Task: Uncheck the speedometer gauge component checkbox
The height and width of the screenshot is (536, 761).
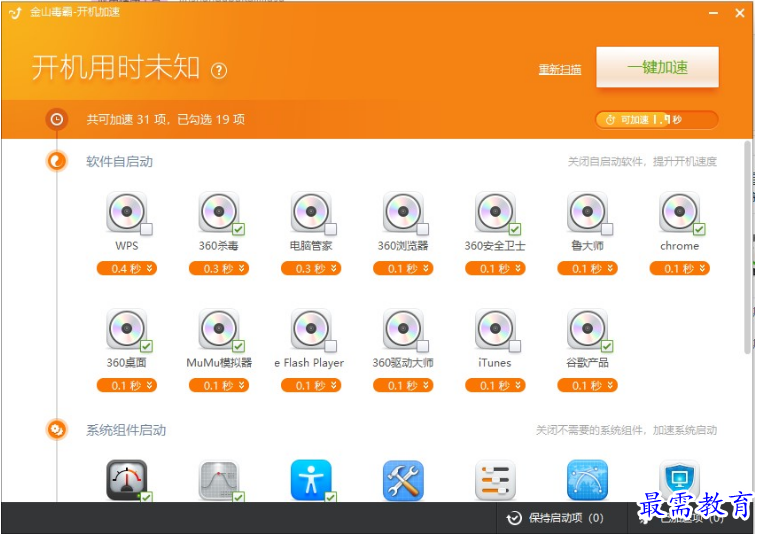Action: [146, 497]
